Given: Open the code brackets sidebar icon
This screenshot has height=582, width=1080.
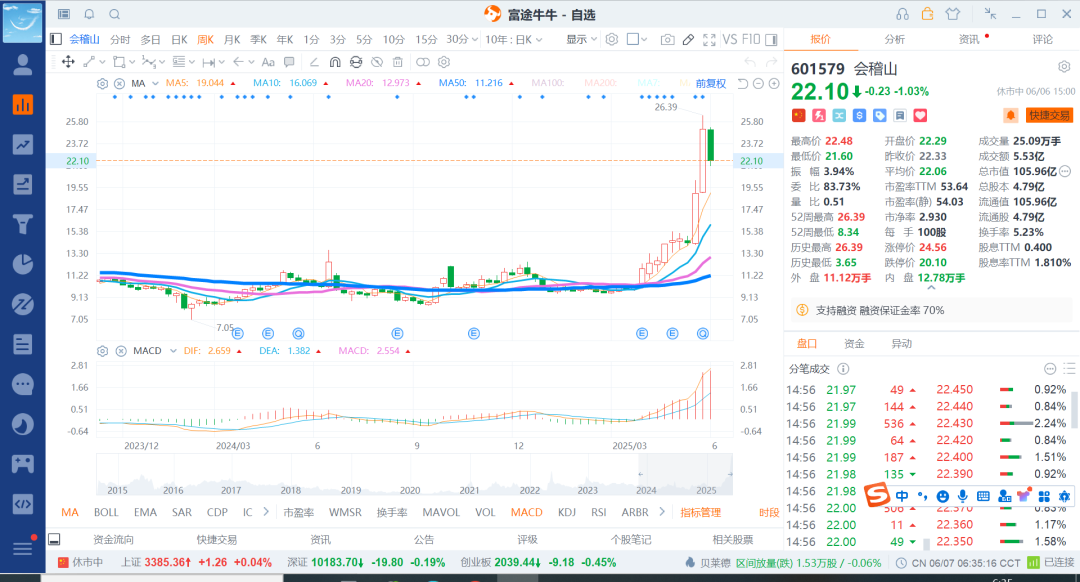Looking at the screenshot, I should pyautogui.click(x=23, y=503).
